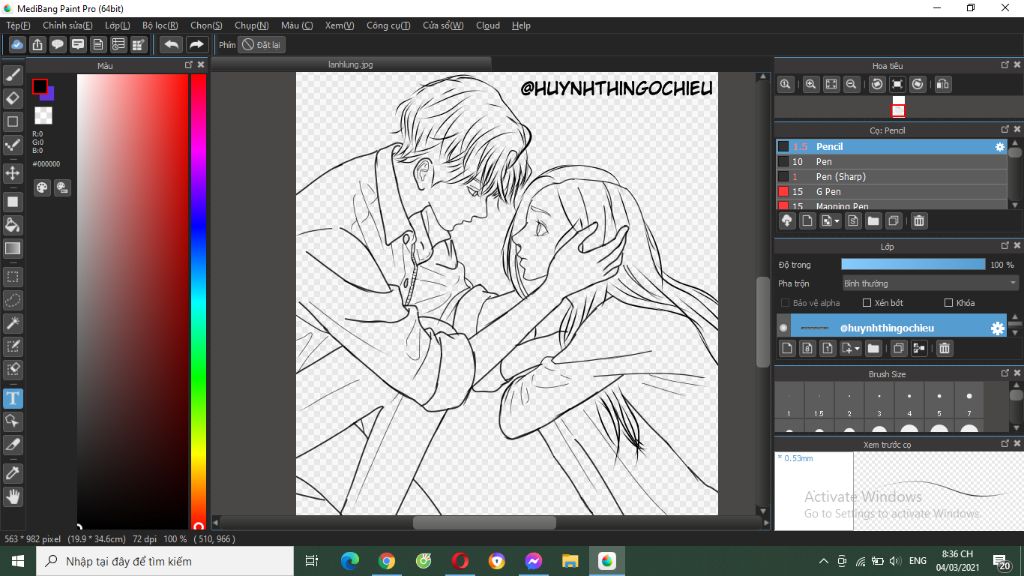Toggle the Xén bớt checkbox
The height and width of the screenshot is (576, 1024).
(867, 303)
